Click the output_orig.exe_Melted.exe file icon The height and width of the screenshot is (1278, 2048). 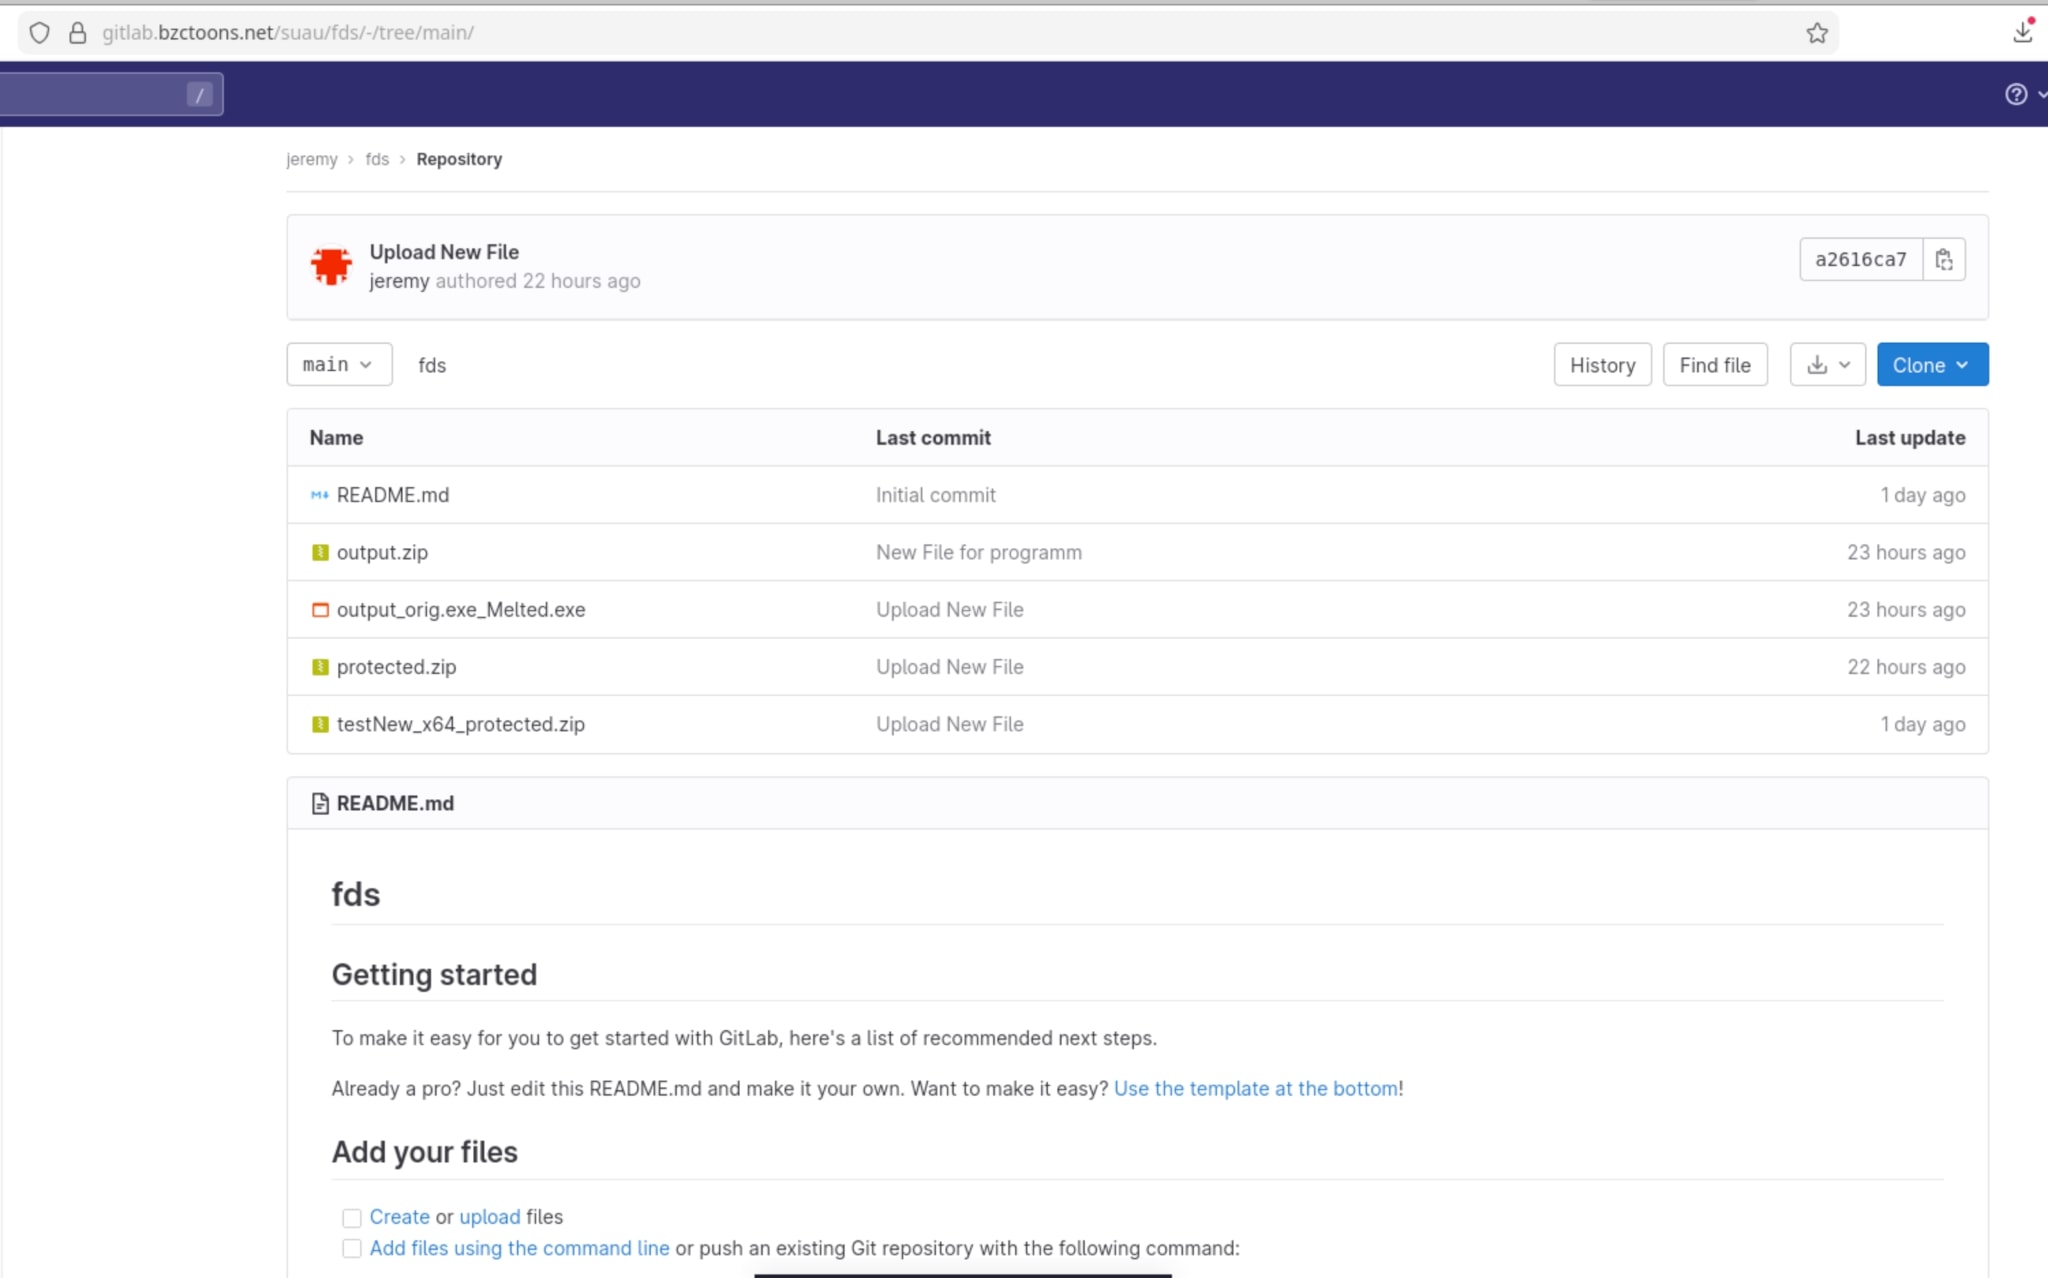coord(320,610)
